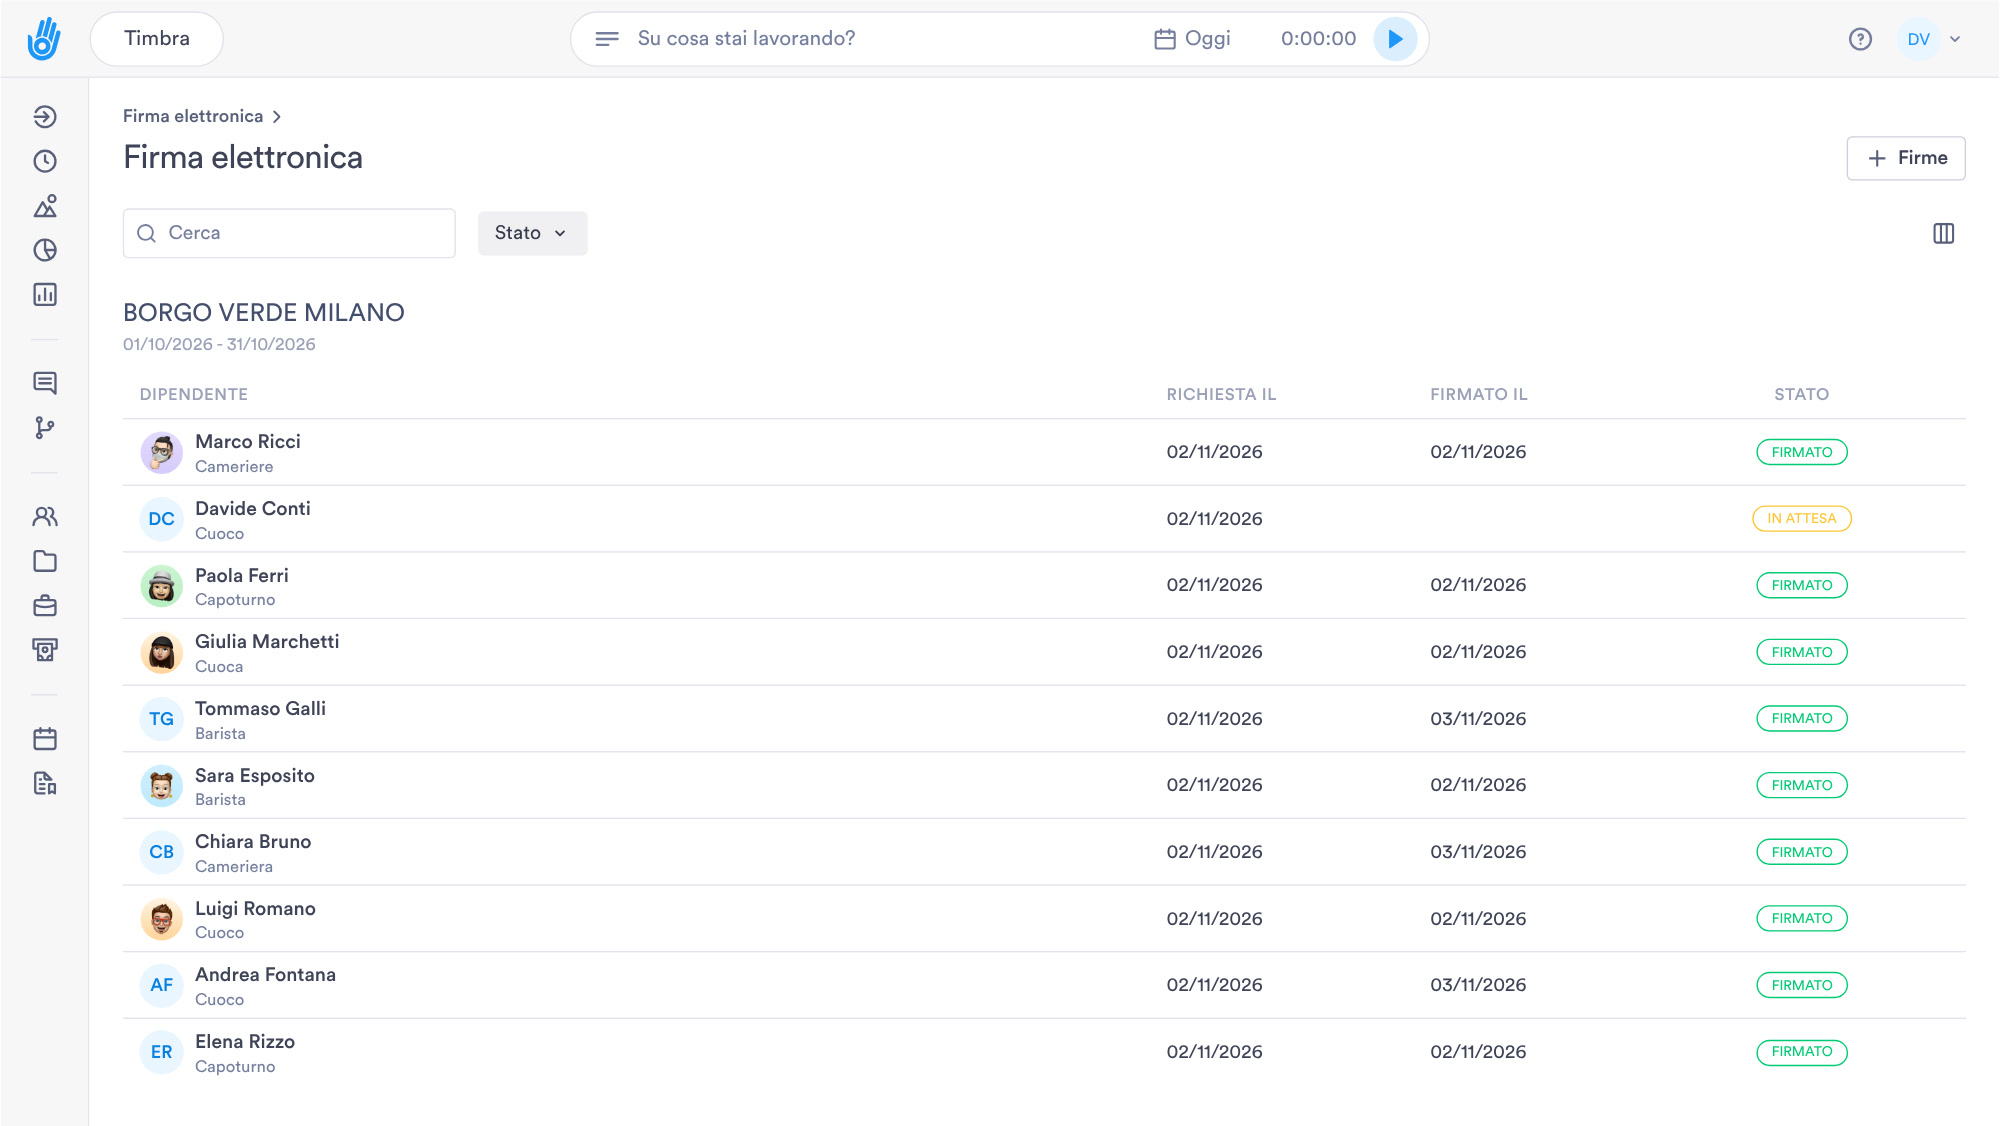Click the hand logo icon
The image size is (2000, 1126).
[x=44, y=39]
